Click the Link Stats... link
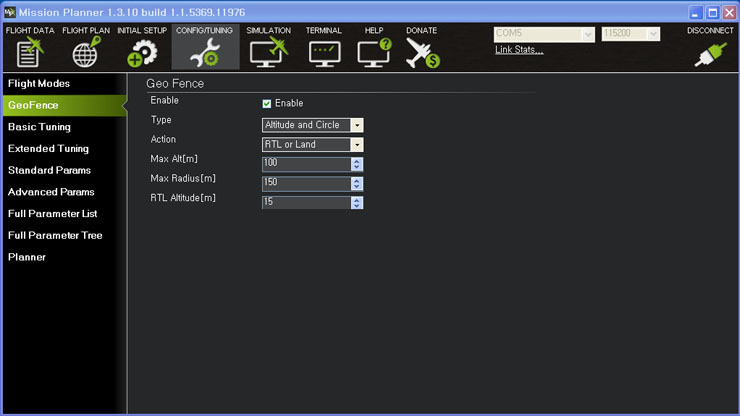 click(x=519, y=50)
